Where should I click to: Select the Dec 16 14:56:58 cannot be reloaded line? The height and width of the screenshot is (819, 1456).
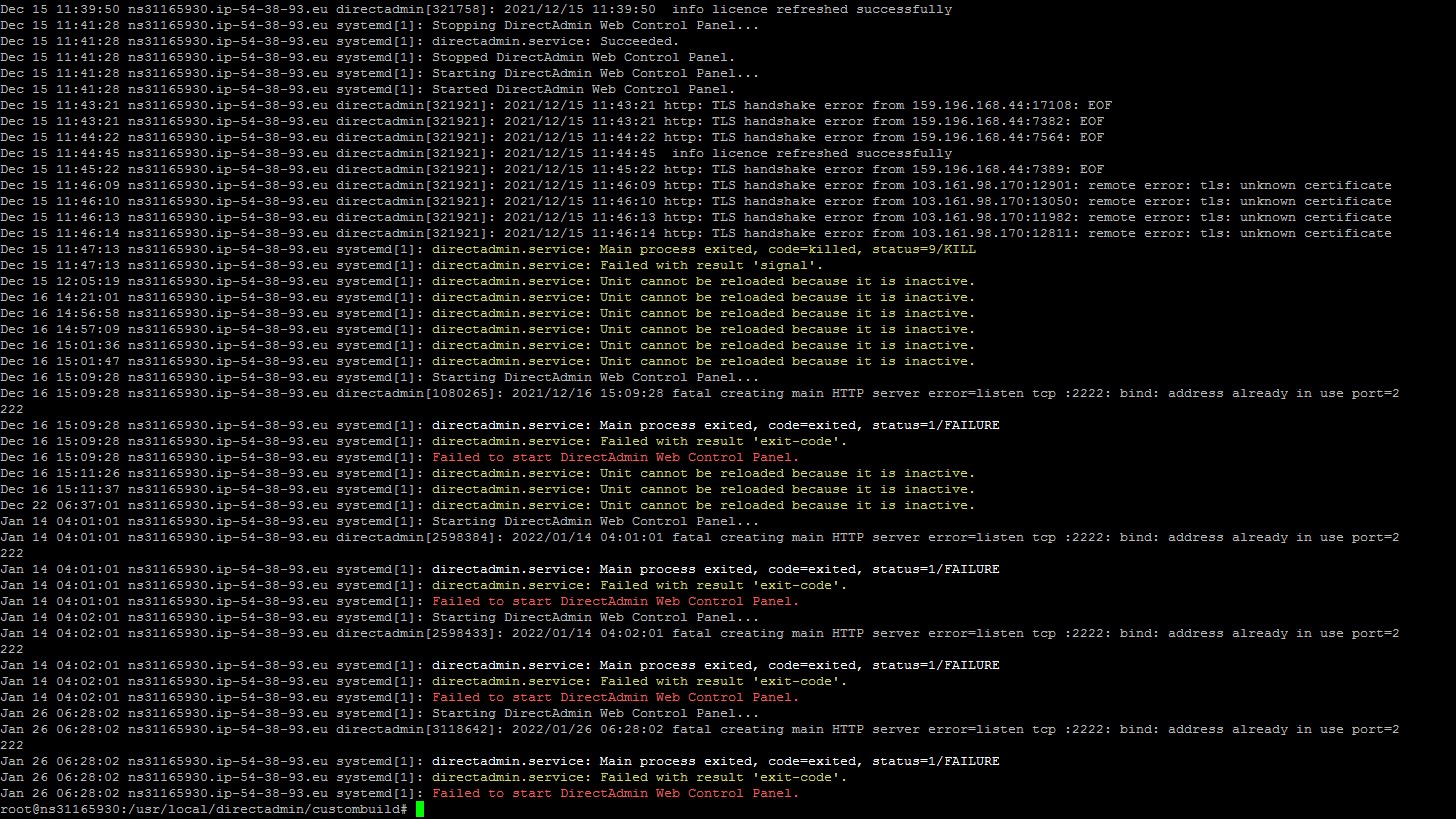click(488, 313)
